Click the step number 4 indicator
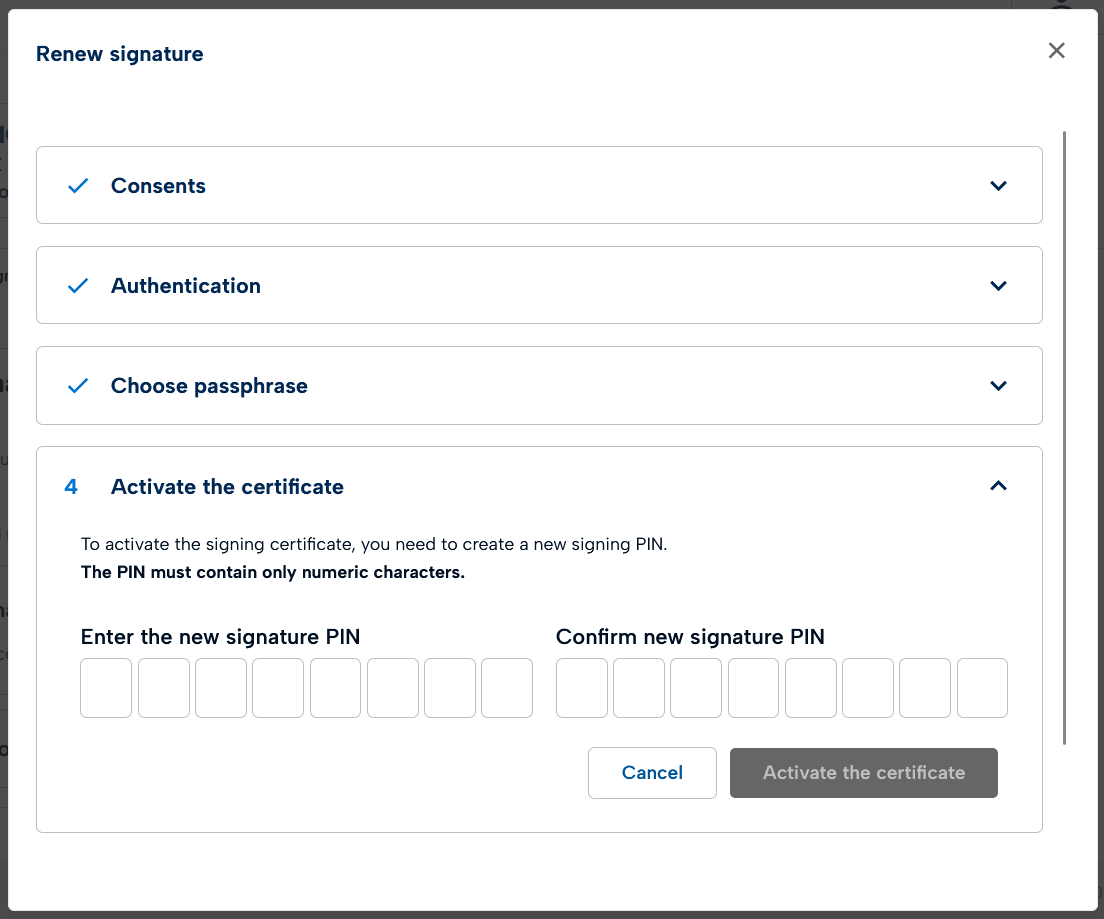Image resolution: width=1104 pixels, height=919 pixels. point(71,487)
